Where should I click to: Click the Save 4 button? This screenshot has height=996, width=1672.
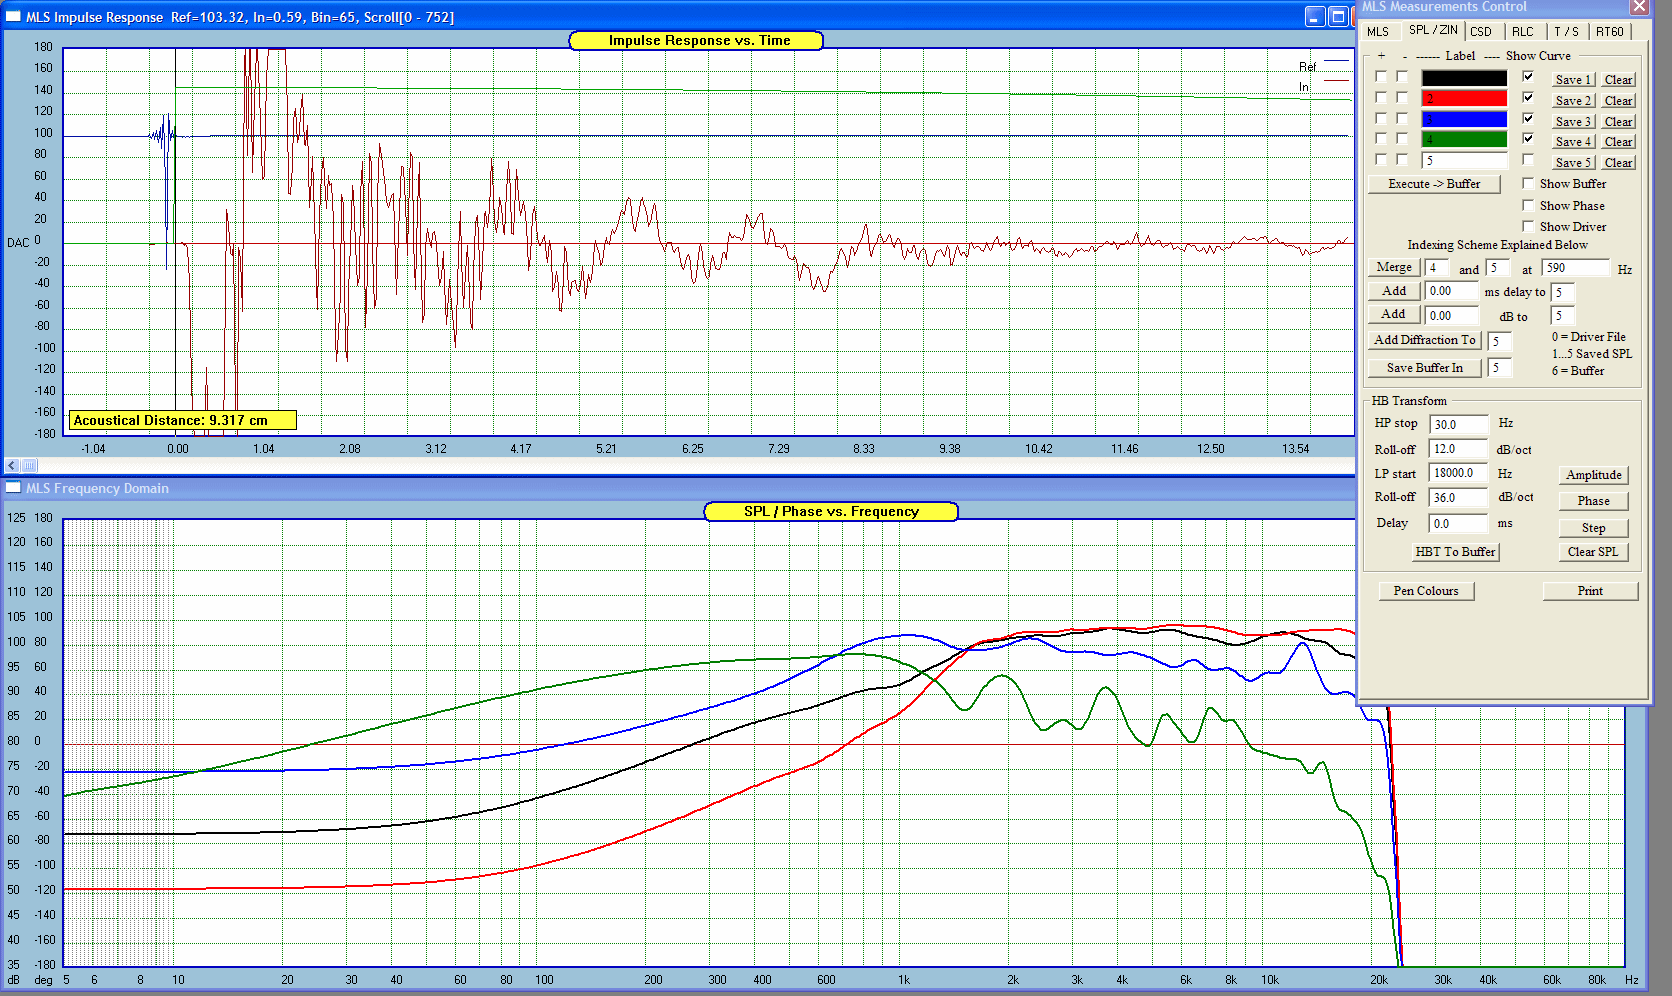[x=1573, y=142]
